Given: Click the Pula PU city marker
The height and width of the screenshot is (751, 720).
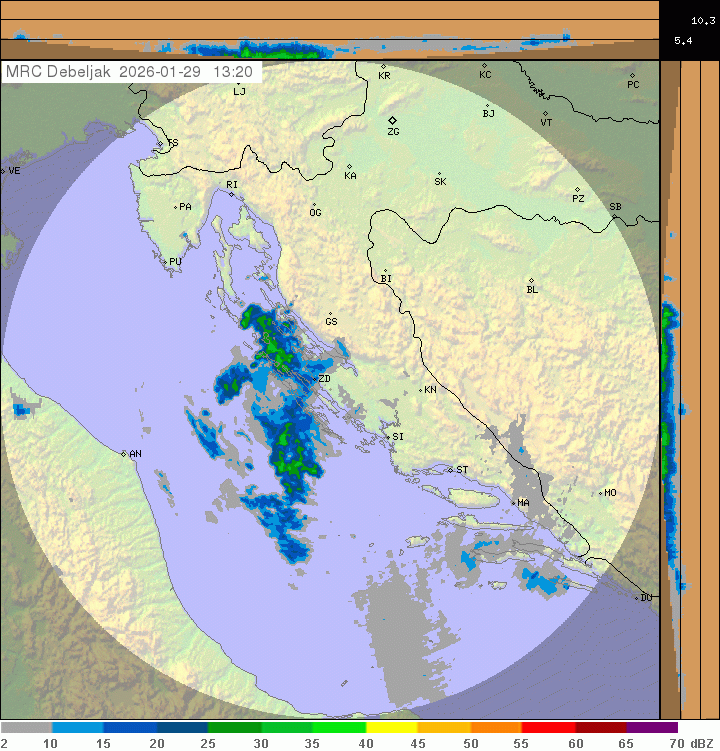Looking at the screenshot, I should pyautogui.click(x=164, y=261).
